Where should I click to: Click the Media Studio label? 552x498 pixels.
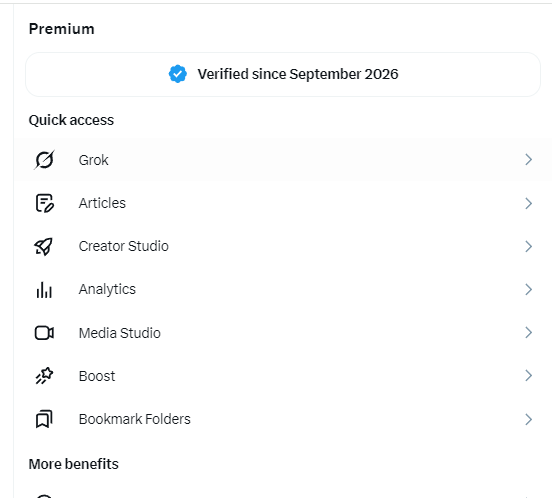coord(120,333)
